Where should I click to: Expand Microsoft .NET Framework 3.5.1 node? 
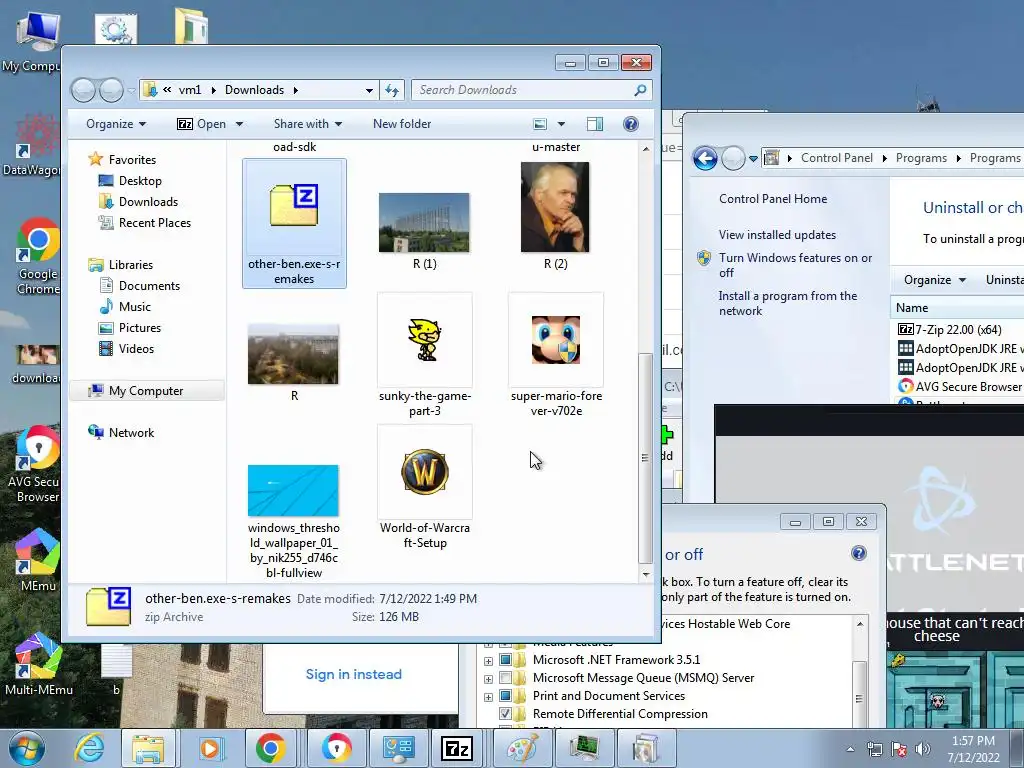(488, 661)
